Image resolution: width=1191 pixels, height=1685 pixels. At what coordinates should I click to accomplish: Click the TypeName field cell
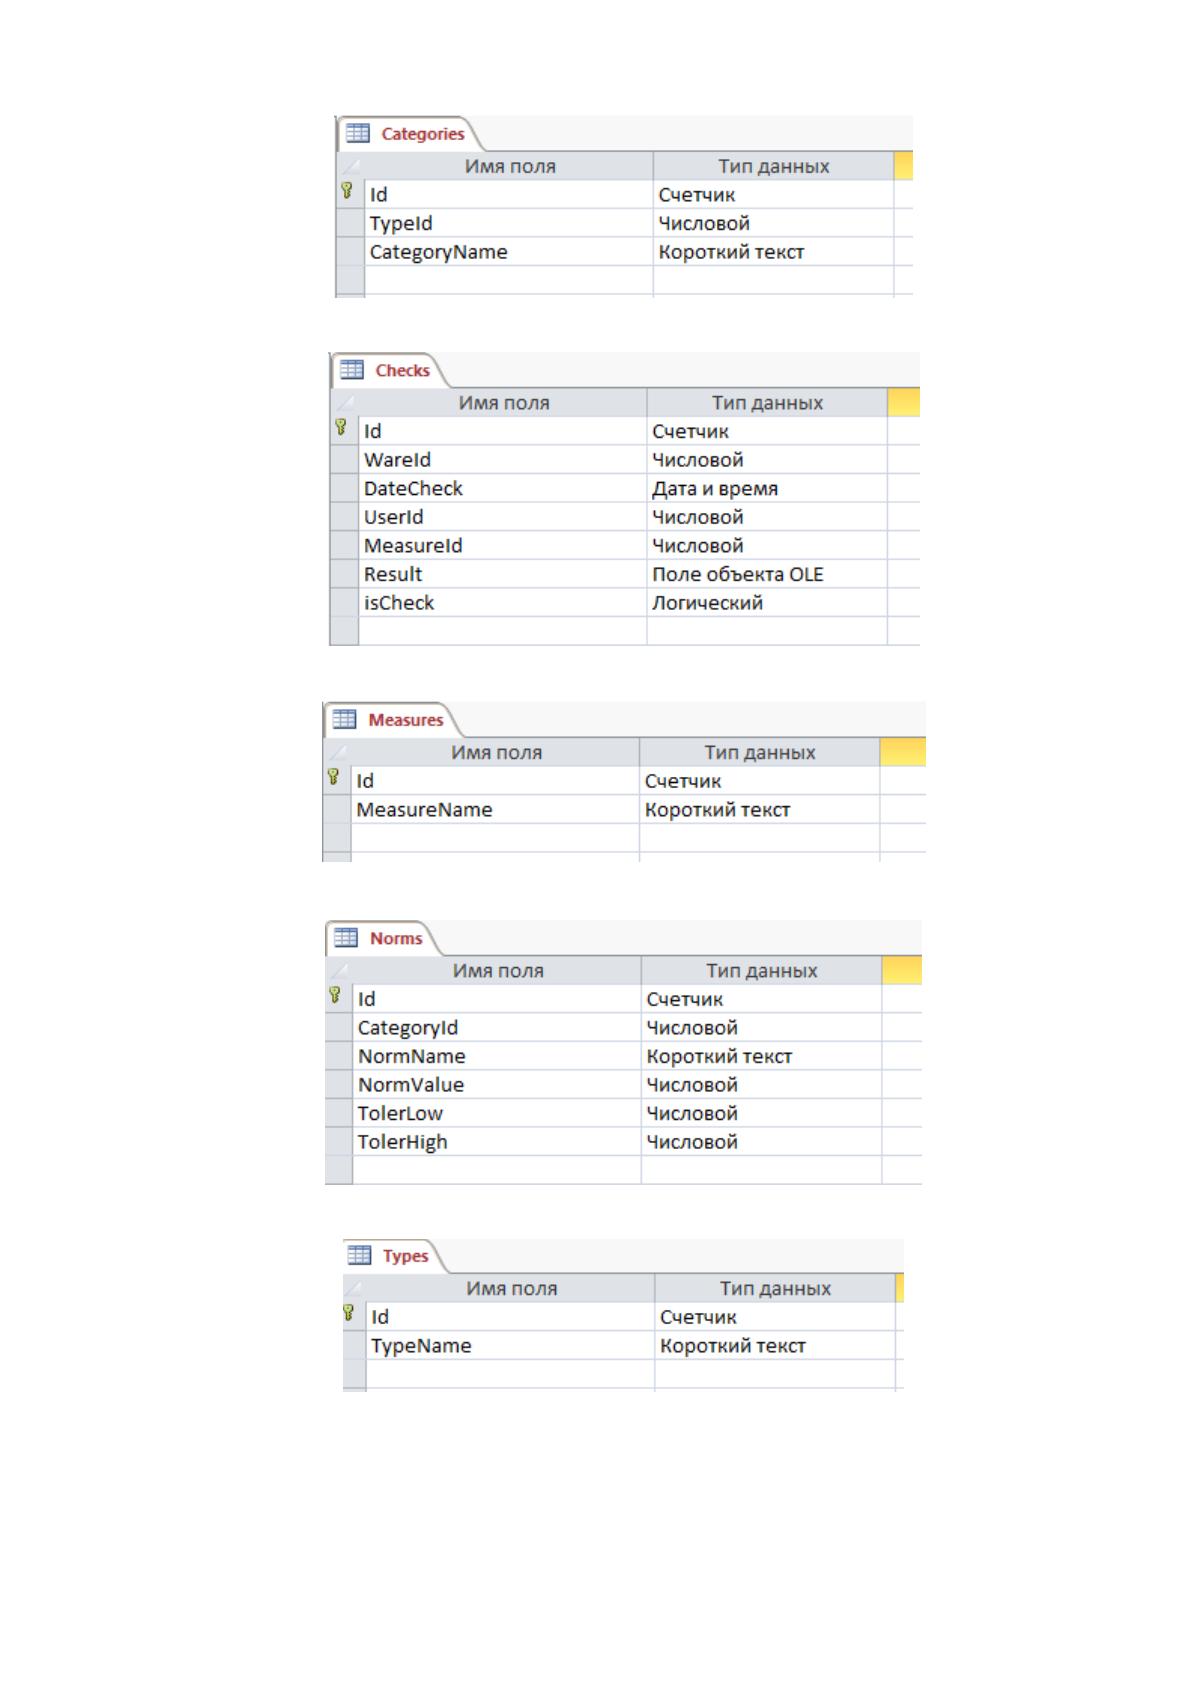(511, 1346)
